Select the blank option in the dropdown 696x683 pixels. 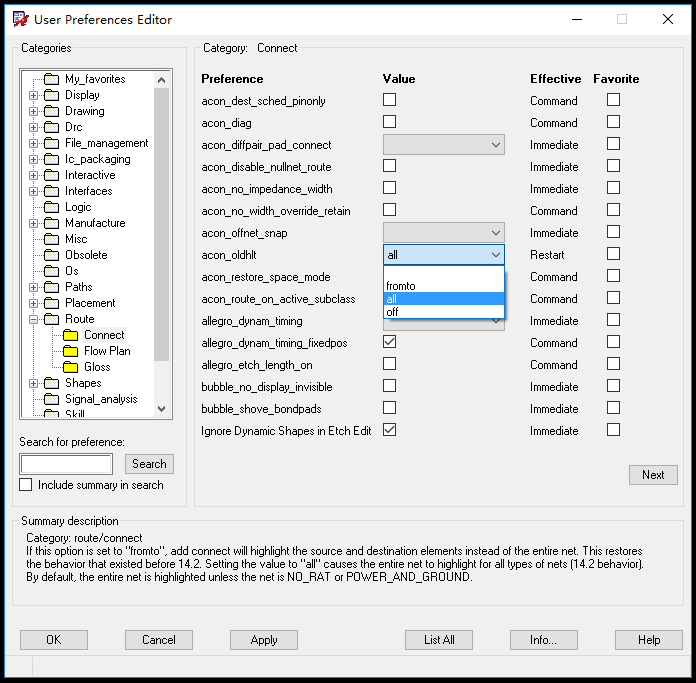(x=444, y=273)
